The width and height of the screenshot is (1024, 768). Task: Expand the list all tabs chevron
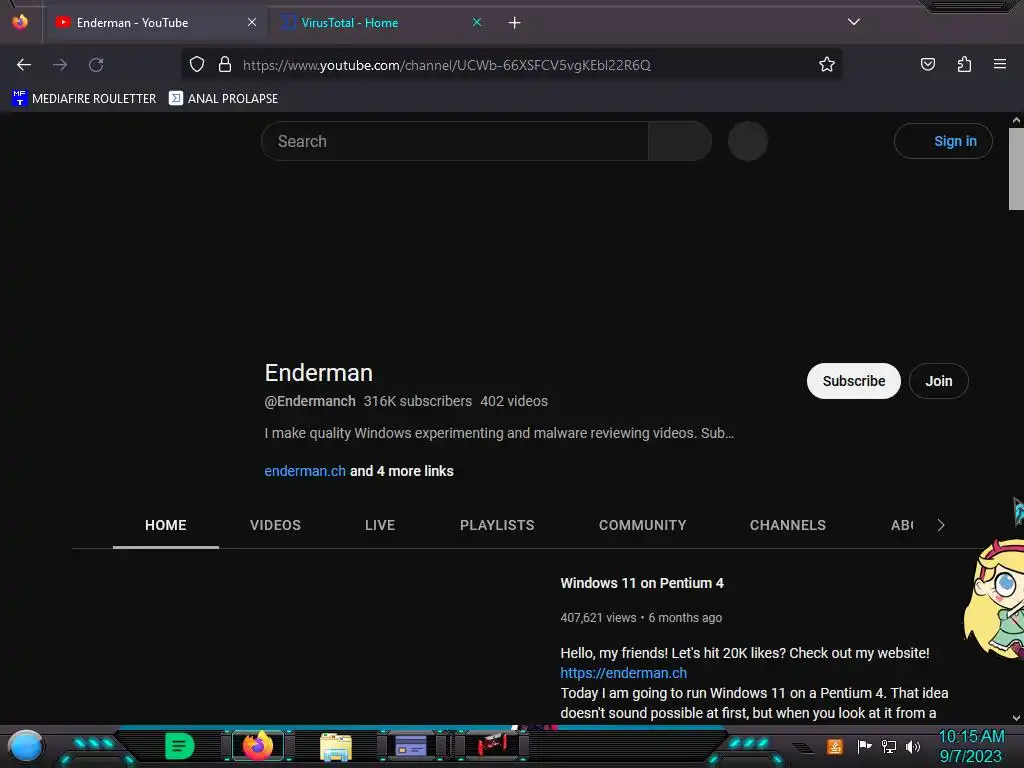[x=854, y=22]
